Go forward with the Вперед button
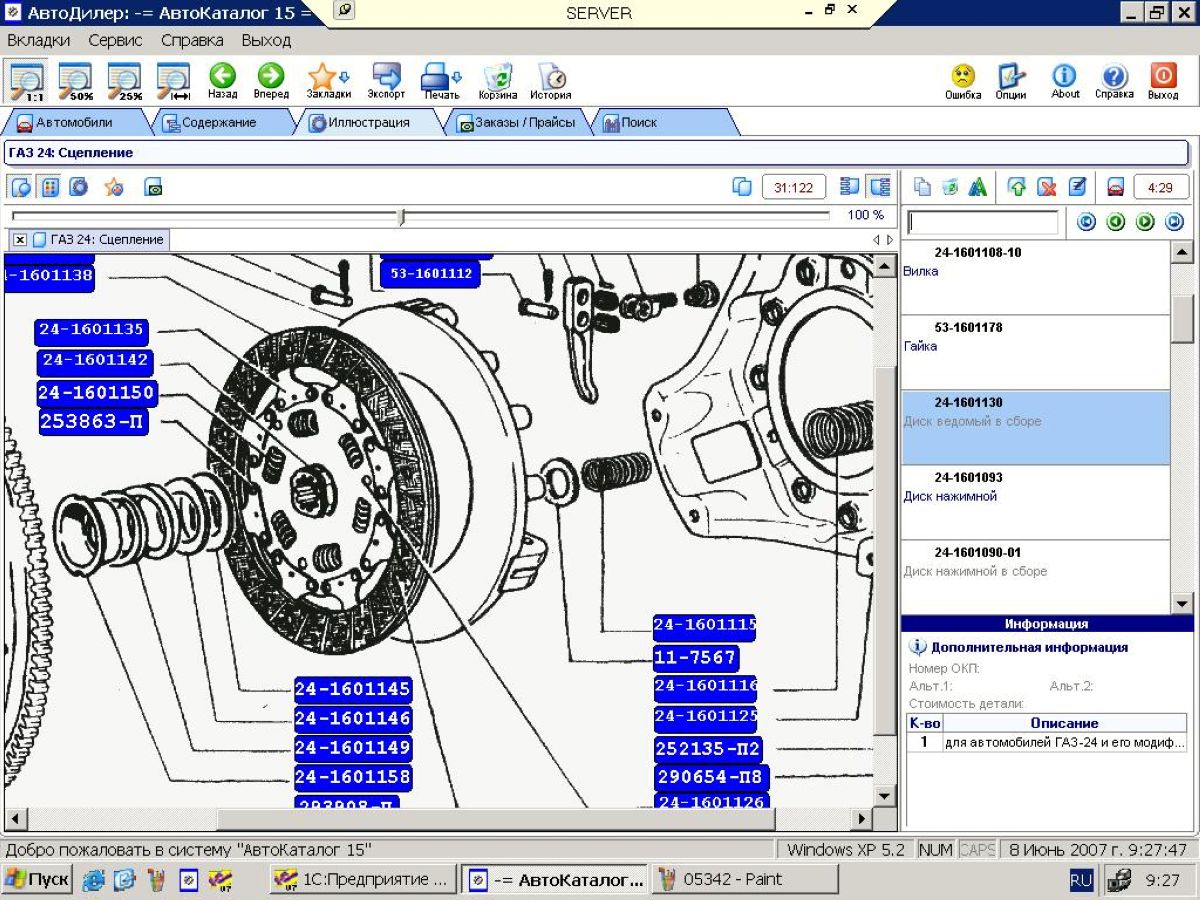This screenshot has width=1200, height=900. coord(271,81)
